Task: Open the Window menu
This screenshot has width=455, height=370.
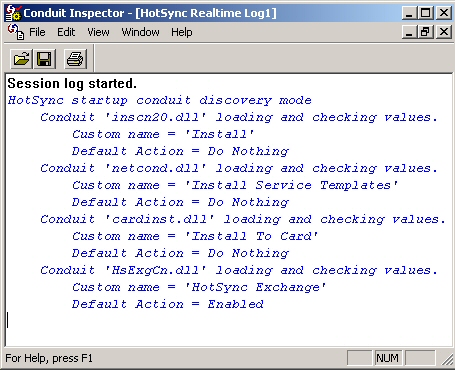Action: tap(140, 32)
